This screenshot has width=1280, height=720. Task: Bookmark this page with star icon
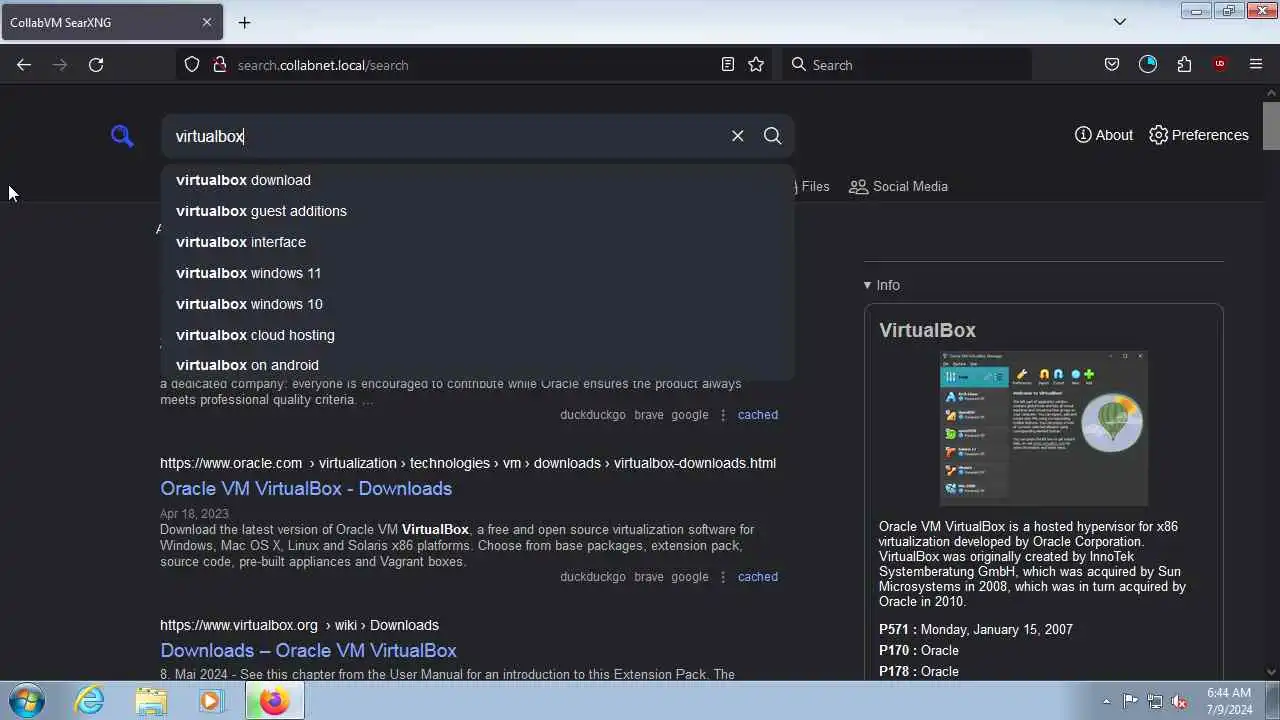tap(756, 65)
